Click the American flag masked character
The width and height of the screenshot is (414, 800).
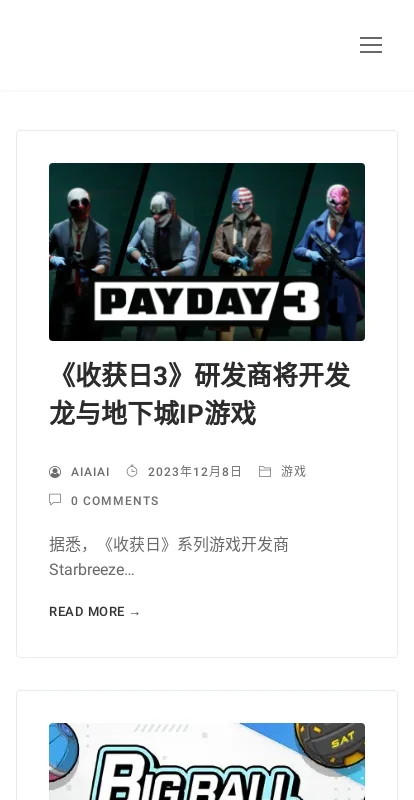coord(242,230)
